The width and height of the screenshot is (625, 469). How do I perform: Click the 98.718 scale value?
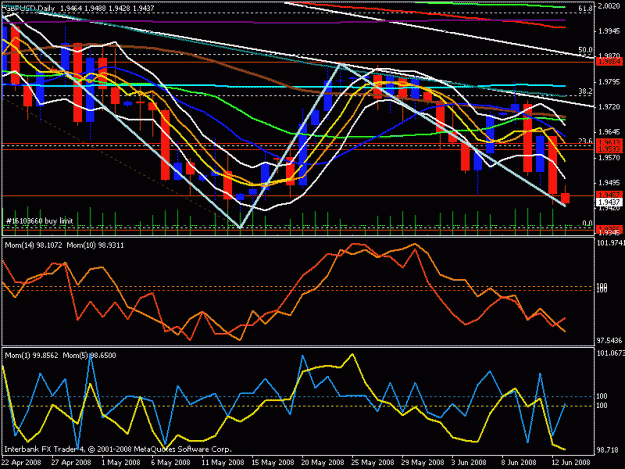tap(607, 450)
